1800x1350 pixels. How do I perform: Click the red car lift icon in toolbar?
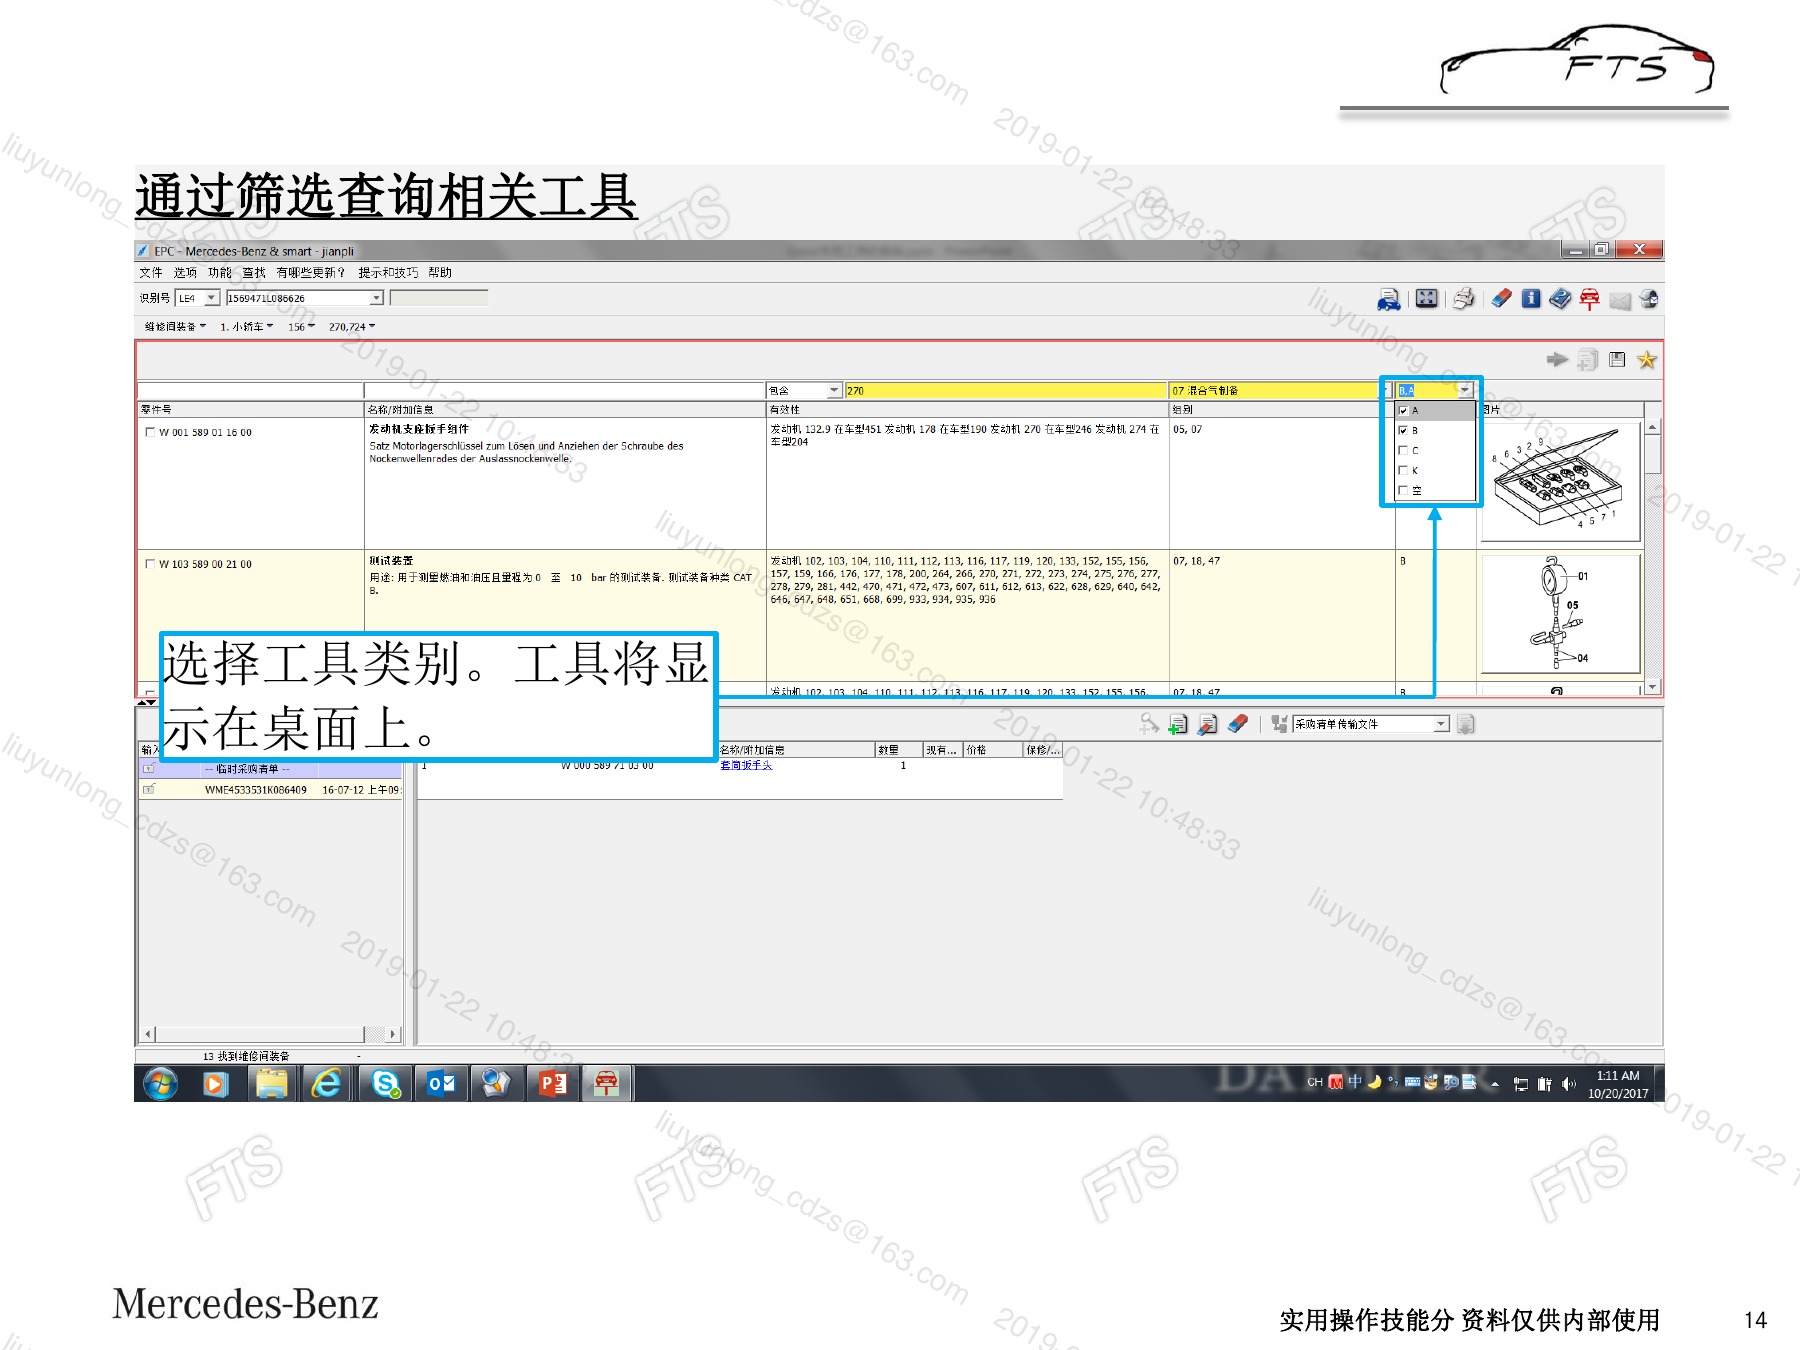(x=1590, y=299)
